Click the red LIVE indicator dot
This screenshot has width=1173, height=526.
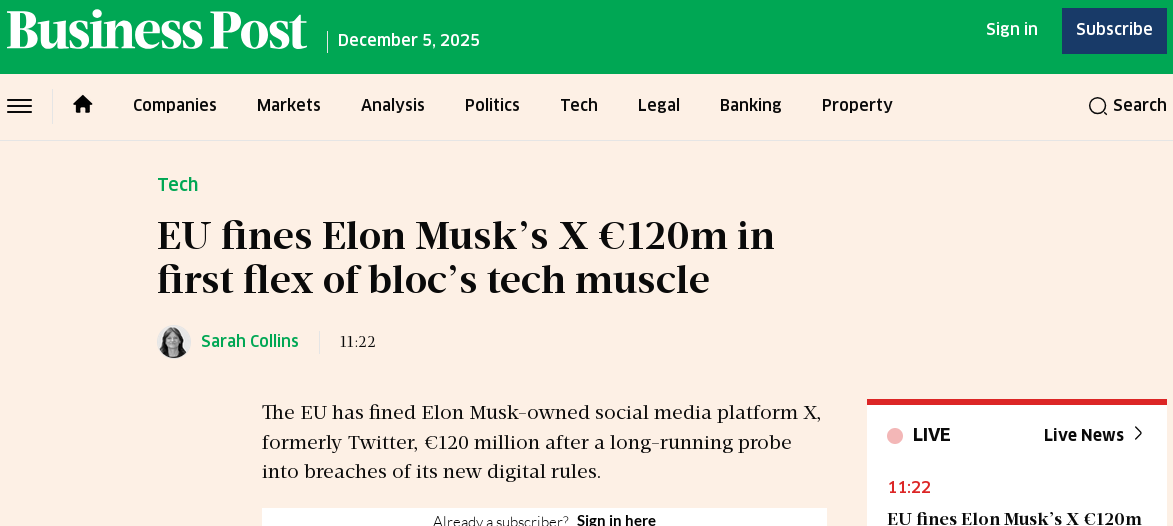[x=895, y=436]
